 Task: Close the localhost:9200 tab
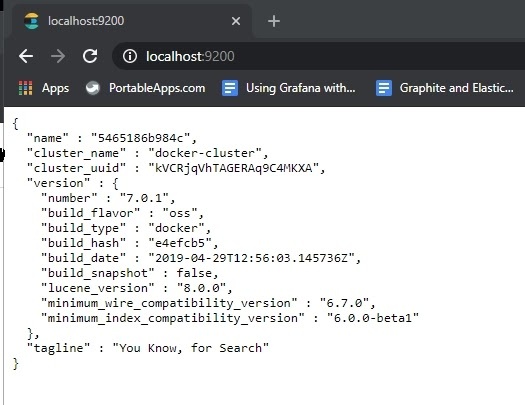point(236,21)
